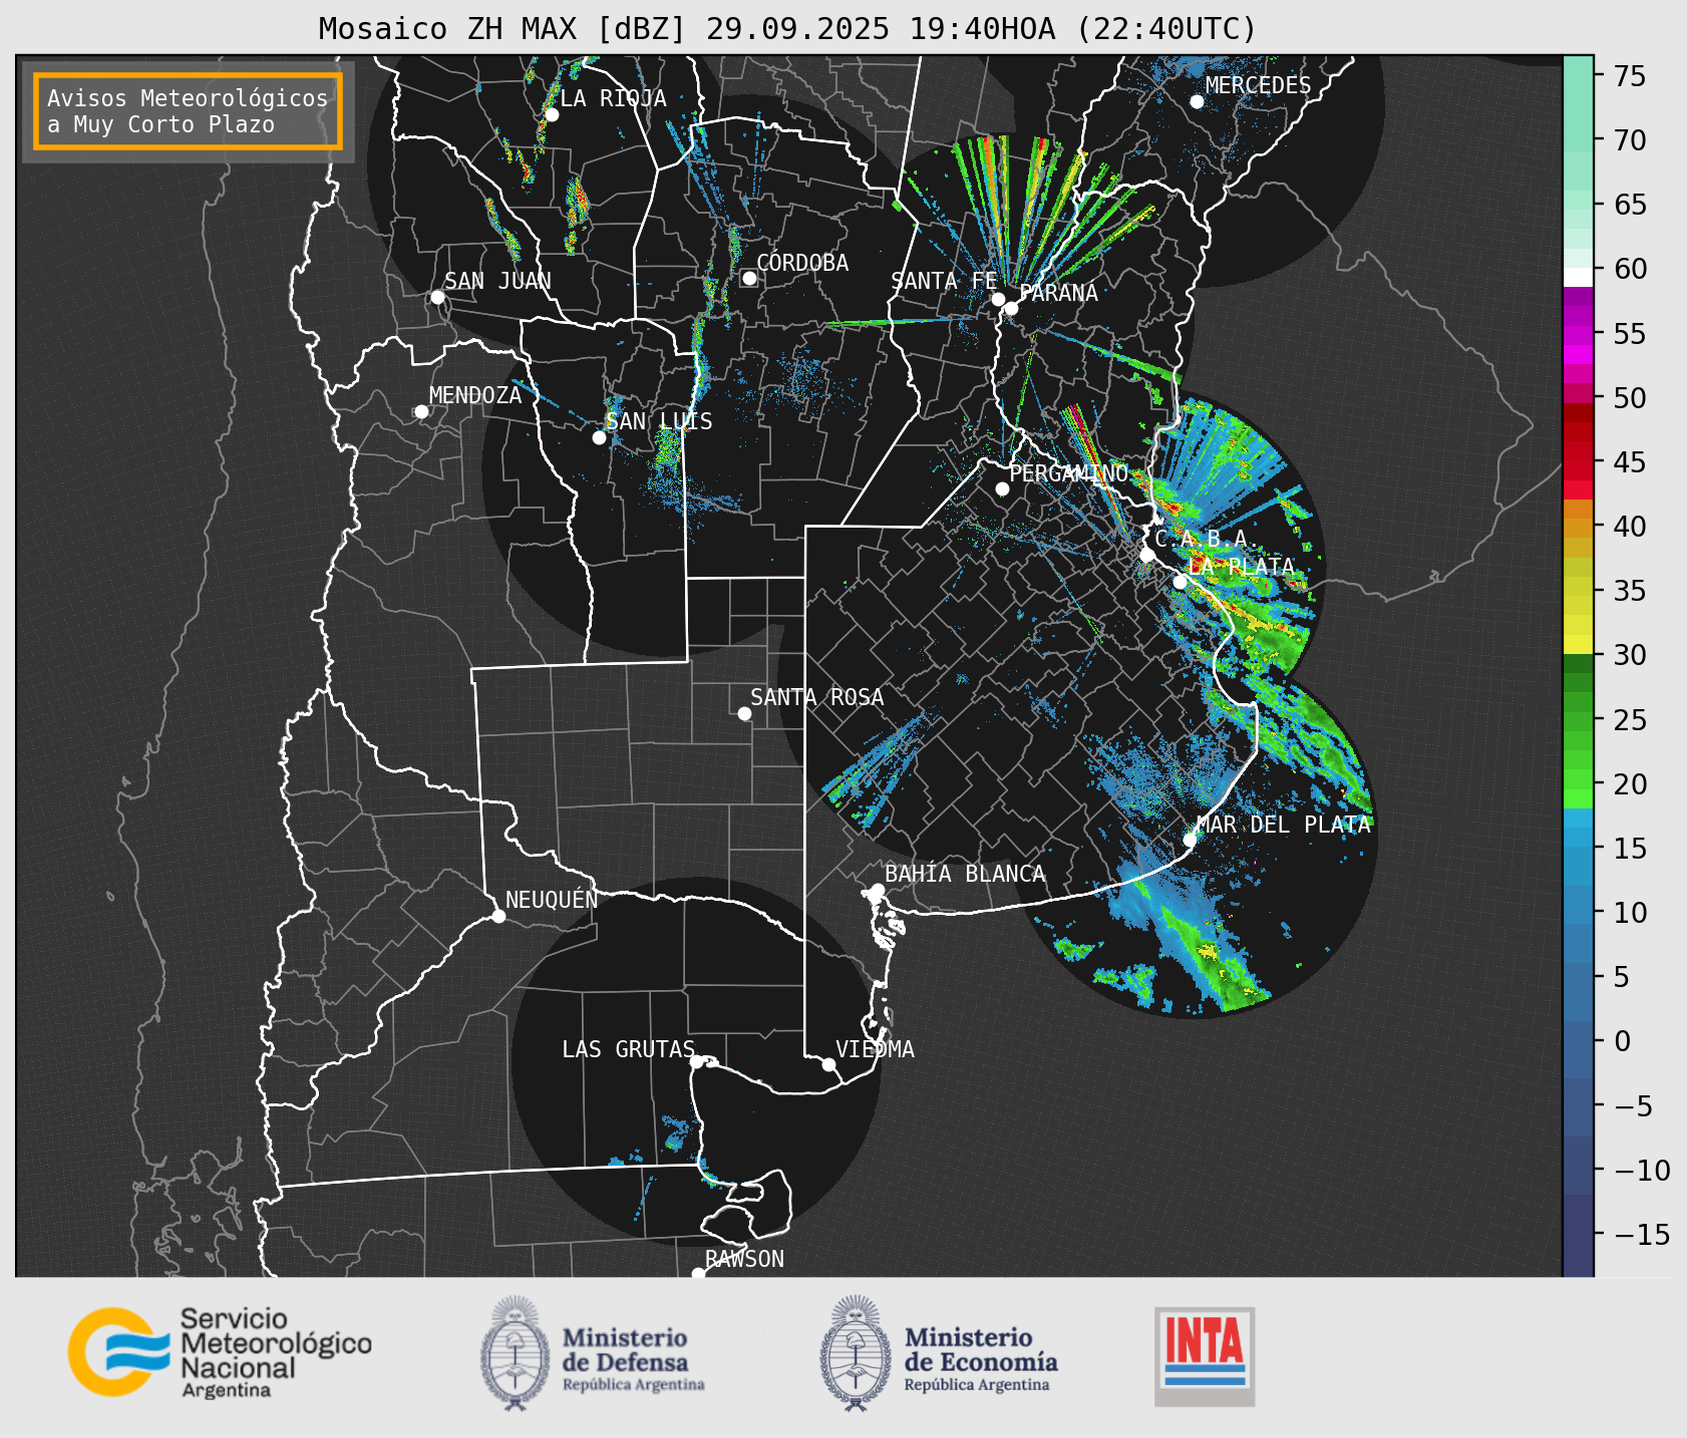
Task: Click the LA RIOJA city marker
Action: tap(551, 115)
